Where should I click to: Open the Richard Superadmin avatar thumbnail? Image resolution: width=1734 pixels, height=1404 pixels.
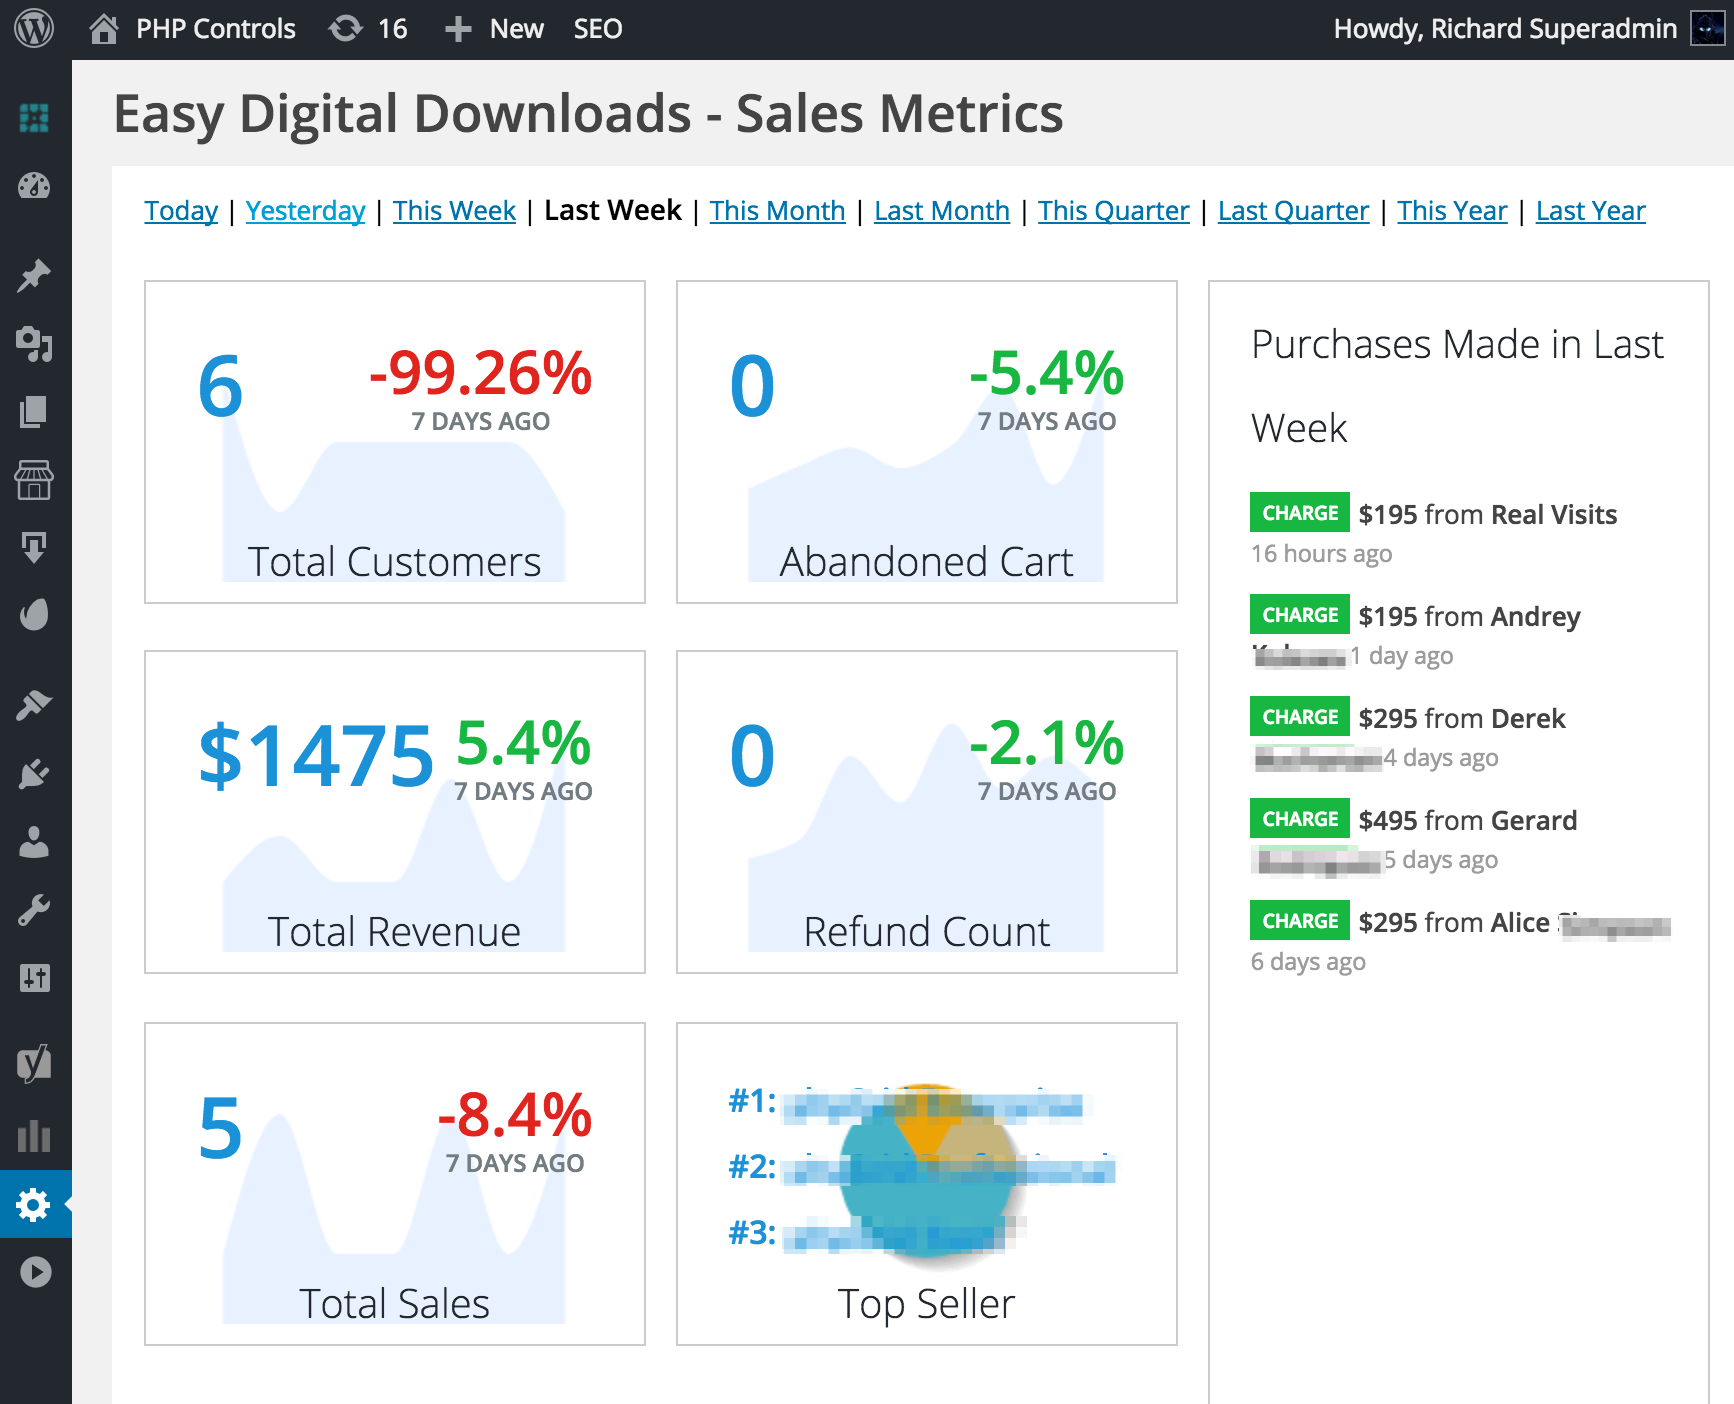(1708, 29)
